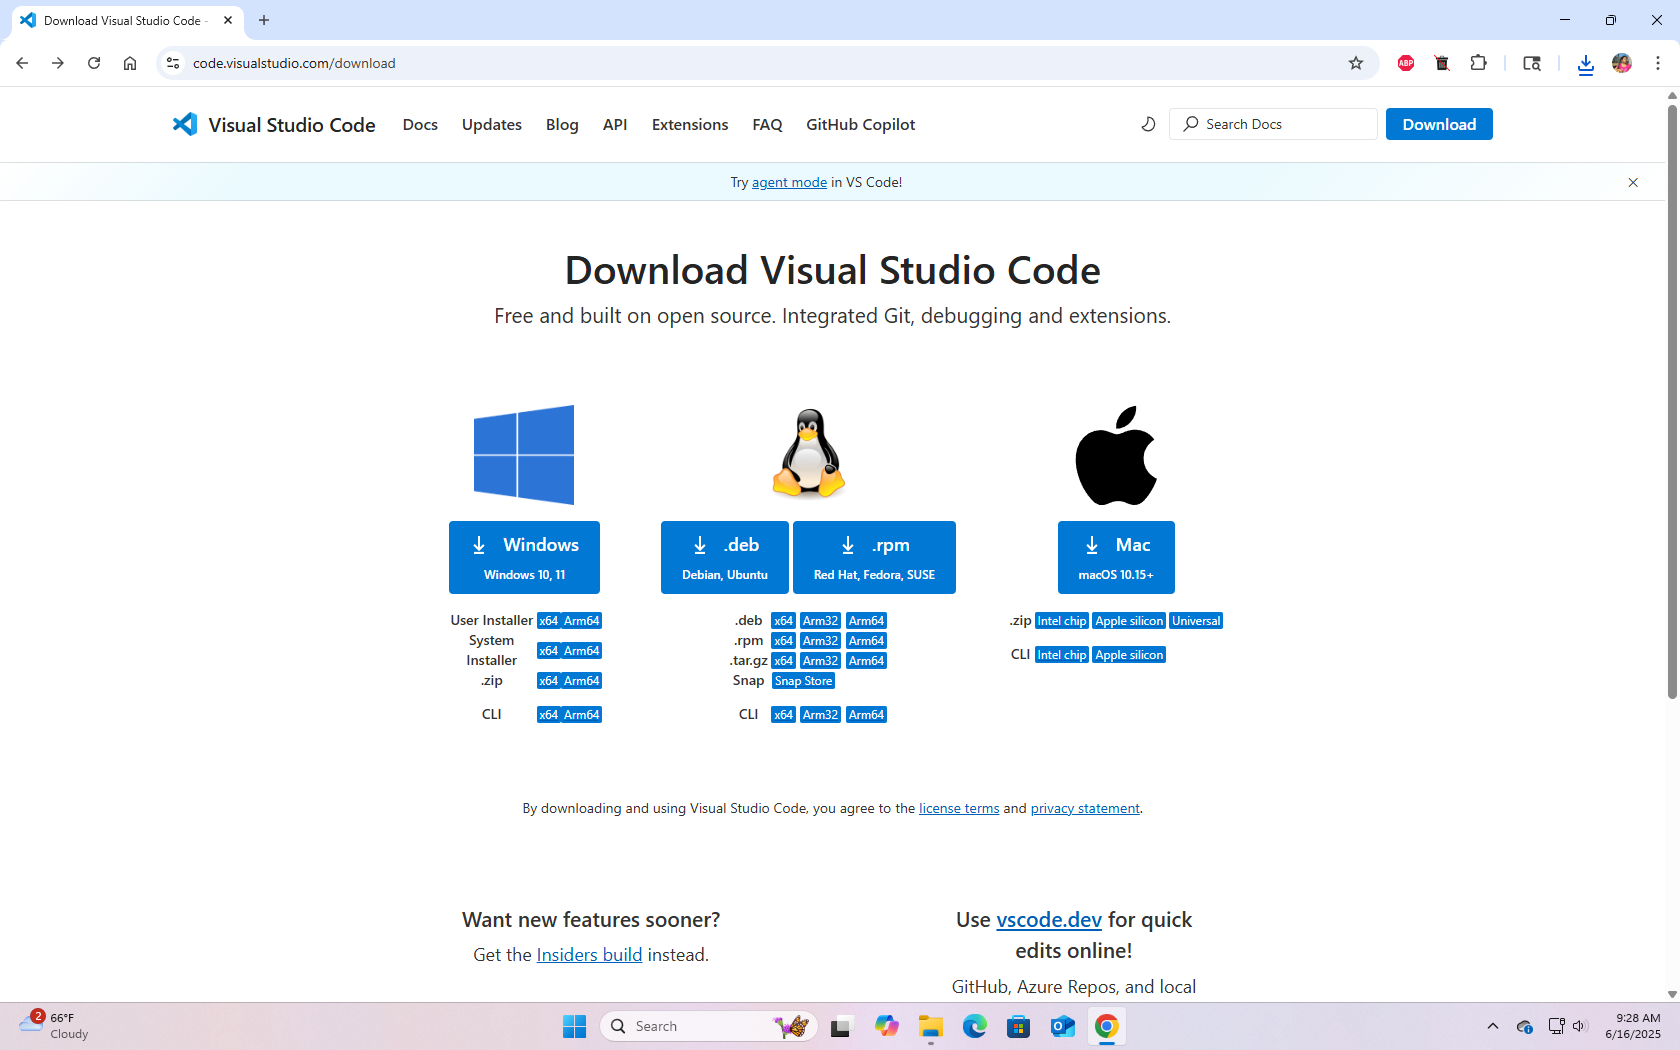Open the Docs menu item
The width and height of the screenshot is (1680, 1050).
pos(420,124)
